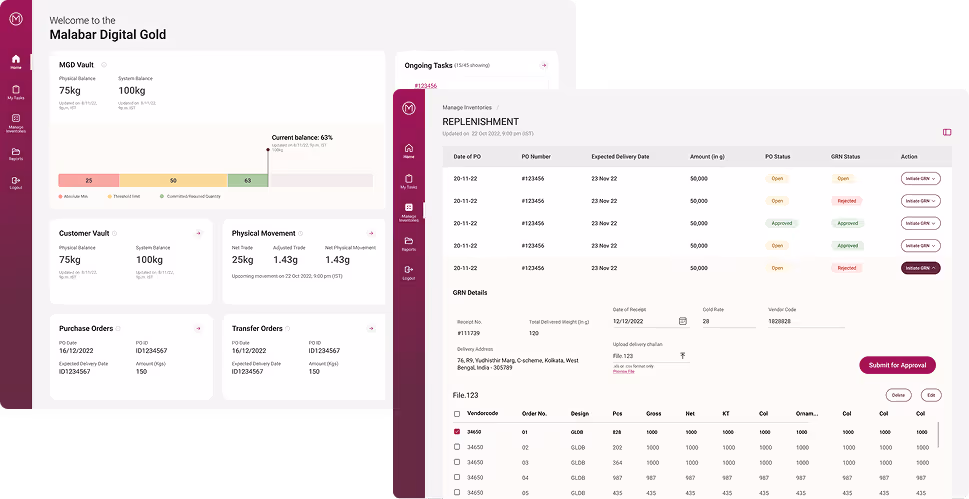This screenshot has height=499, width=969.
Task: Open Manage Inventories in dashboard window sidebar
Action: (x=15, y=124)
